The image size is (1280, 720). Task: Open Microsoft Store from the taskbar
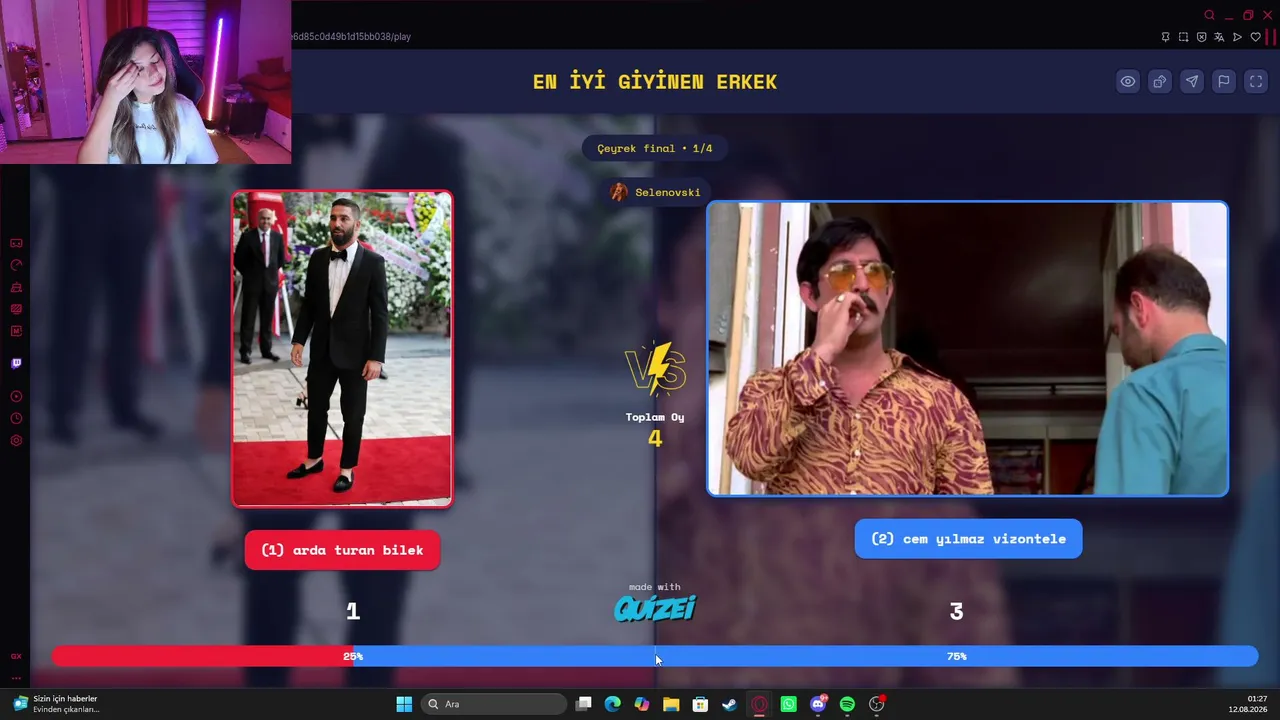700,704
